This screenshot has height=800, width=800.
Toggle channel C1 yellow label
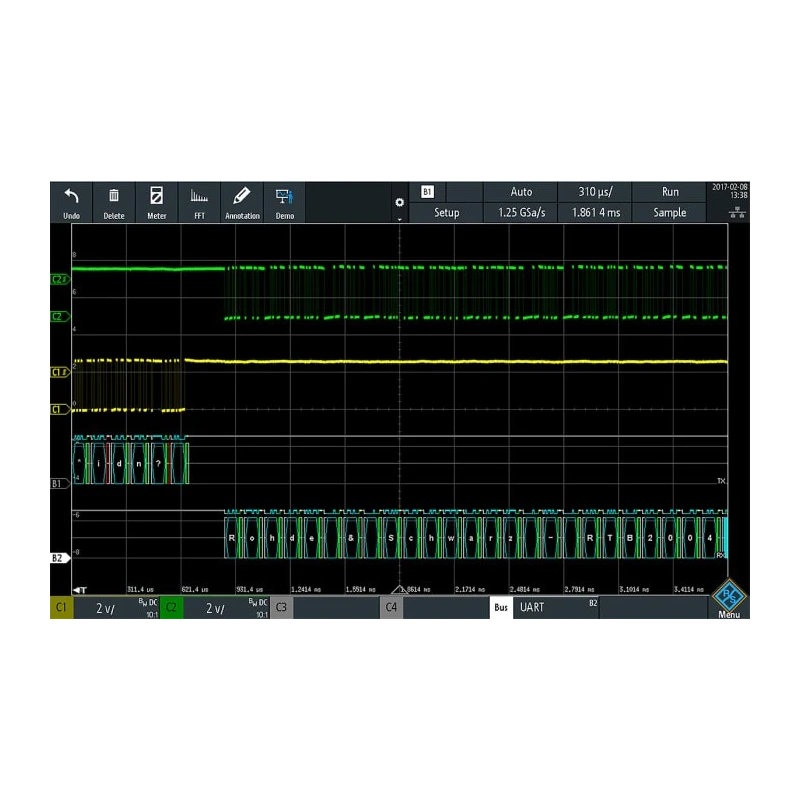click(62, 608)
